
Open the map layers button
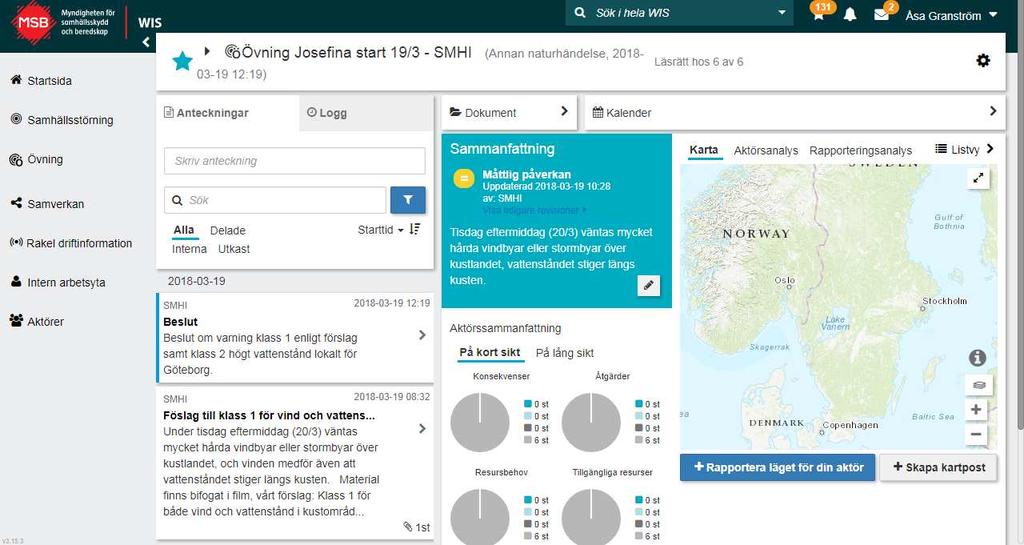[x=978, y=385]
